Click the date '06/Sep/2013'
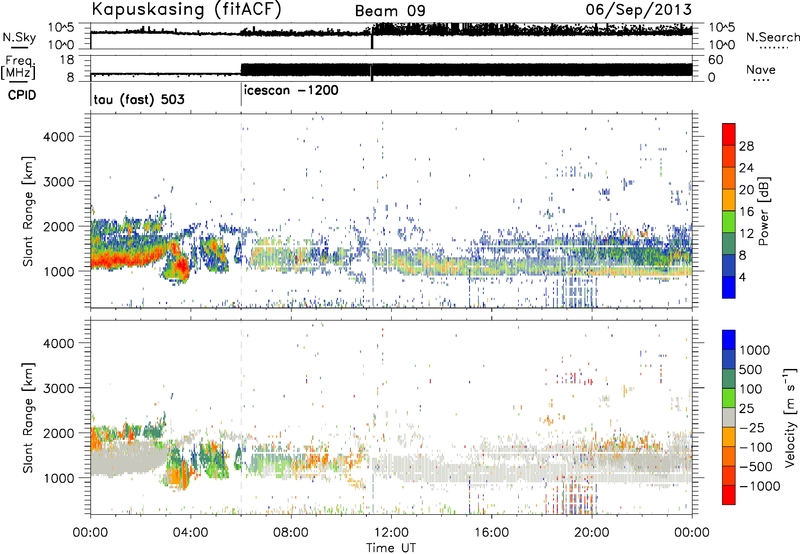The width and height of the screenshot is (800, 554). 638,10
